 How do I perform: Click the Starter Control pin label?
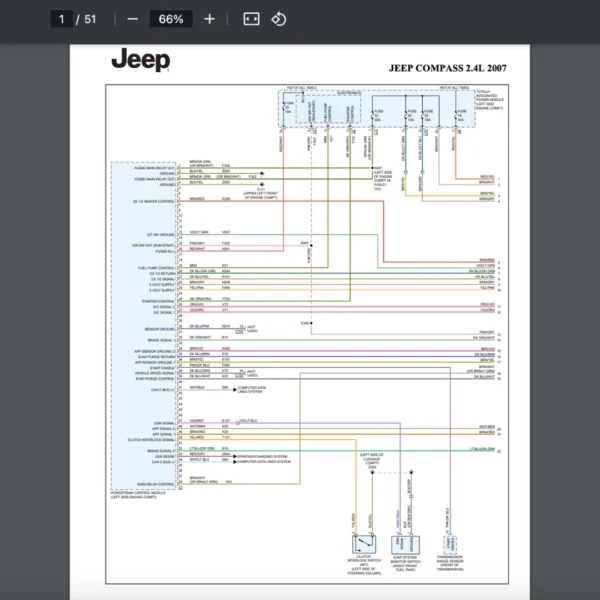coord(157,300)
